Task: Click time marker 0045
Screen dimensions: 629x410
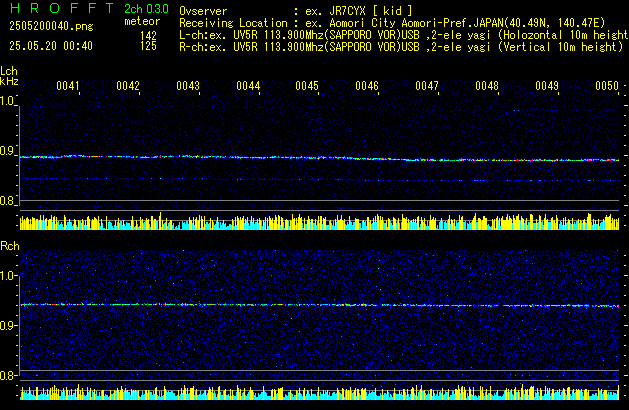Action: point(307,86)
